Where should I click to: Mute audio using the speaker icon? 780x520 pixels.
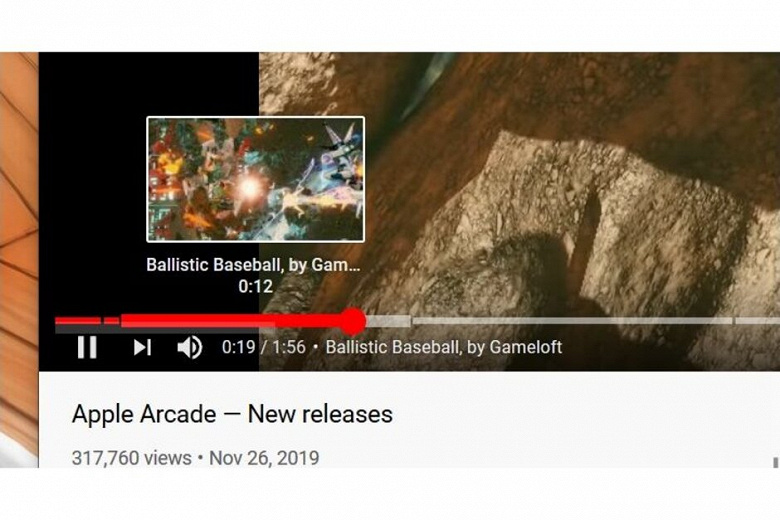tap(190, 347)
